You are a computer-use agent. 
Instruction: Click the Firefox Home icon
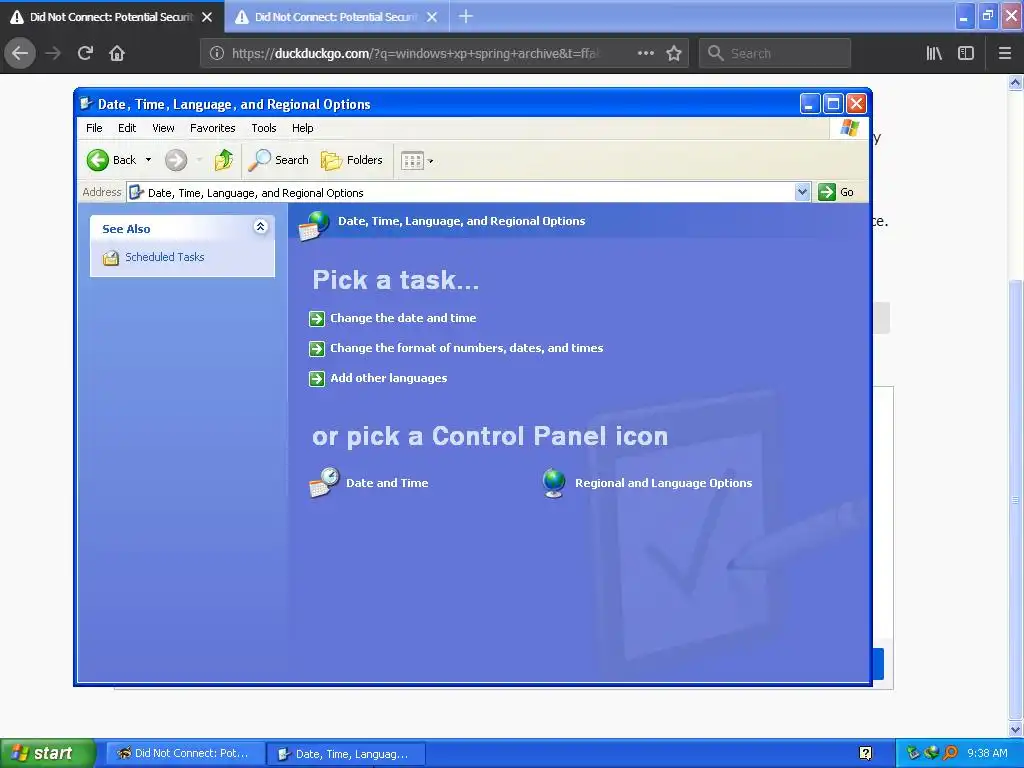click(x=117, y=53)
